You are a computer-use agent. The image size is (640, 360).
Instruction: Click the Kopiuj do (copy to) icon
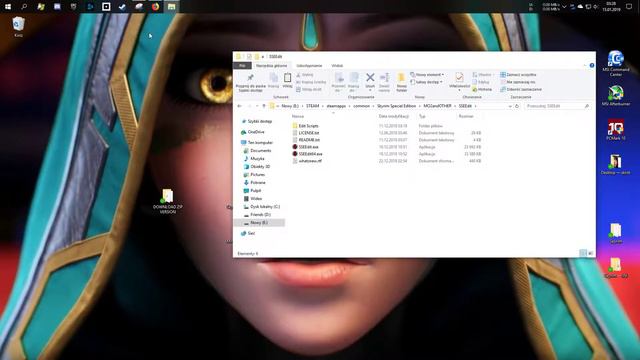click(x=354, y=77)
